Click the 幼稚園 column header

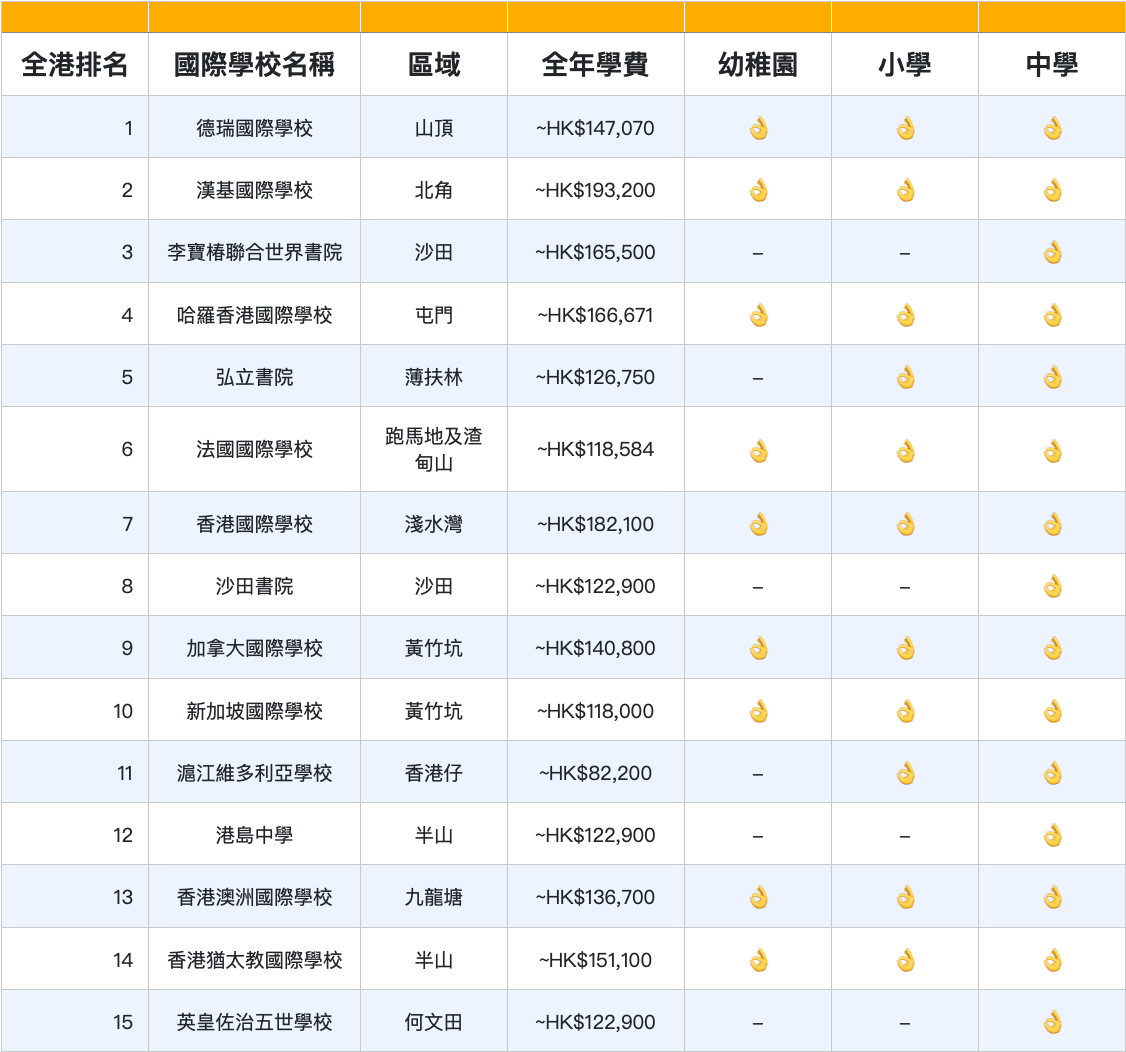coord(758,65)
